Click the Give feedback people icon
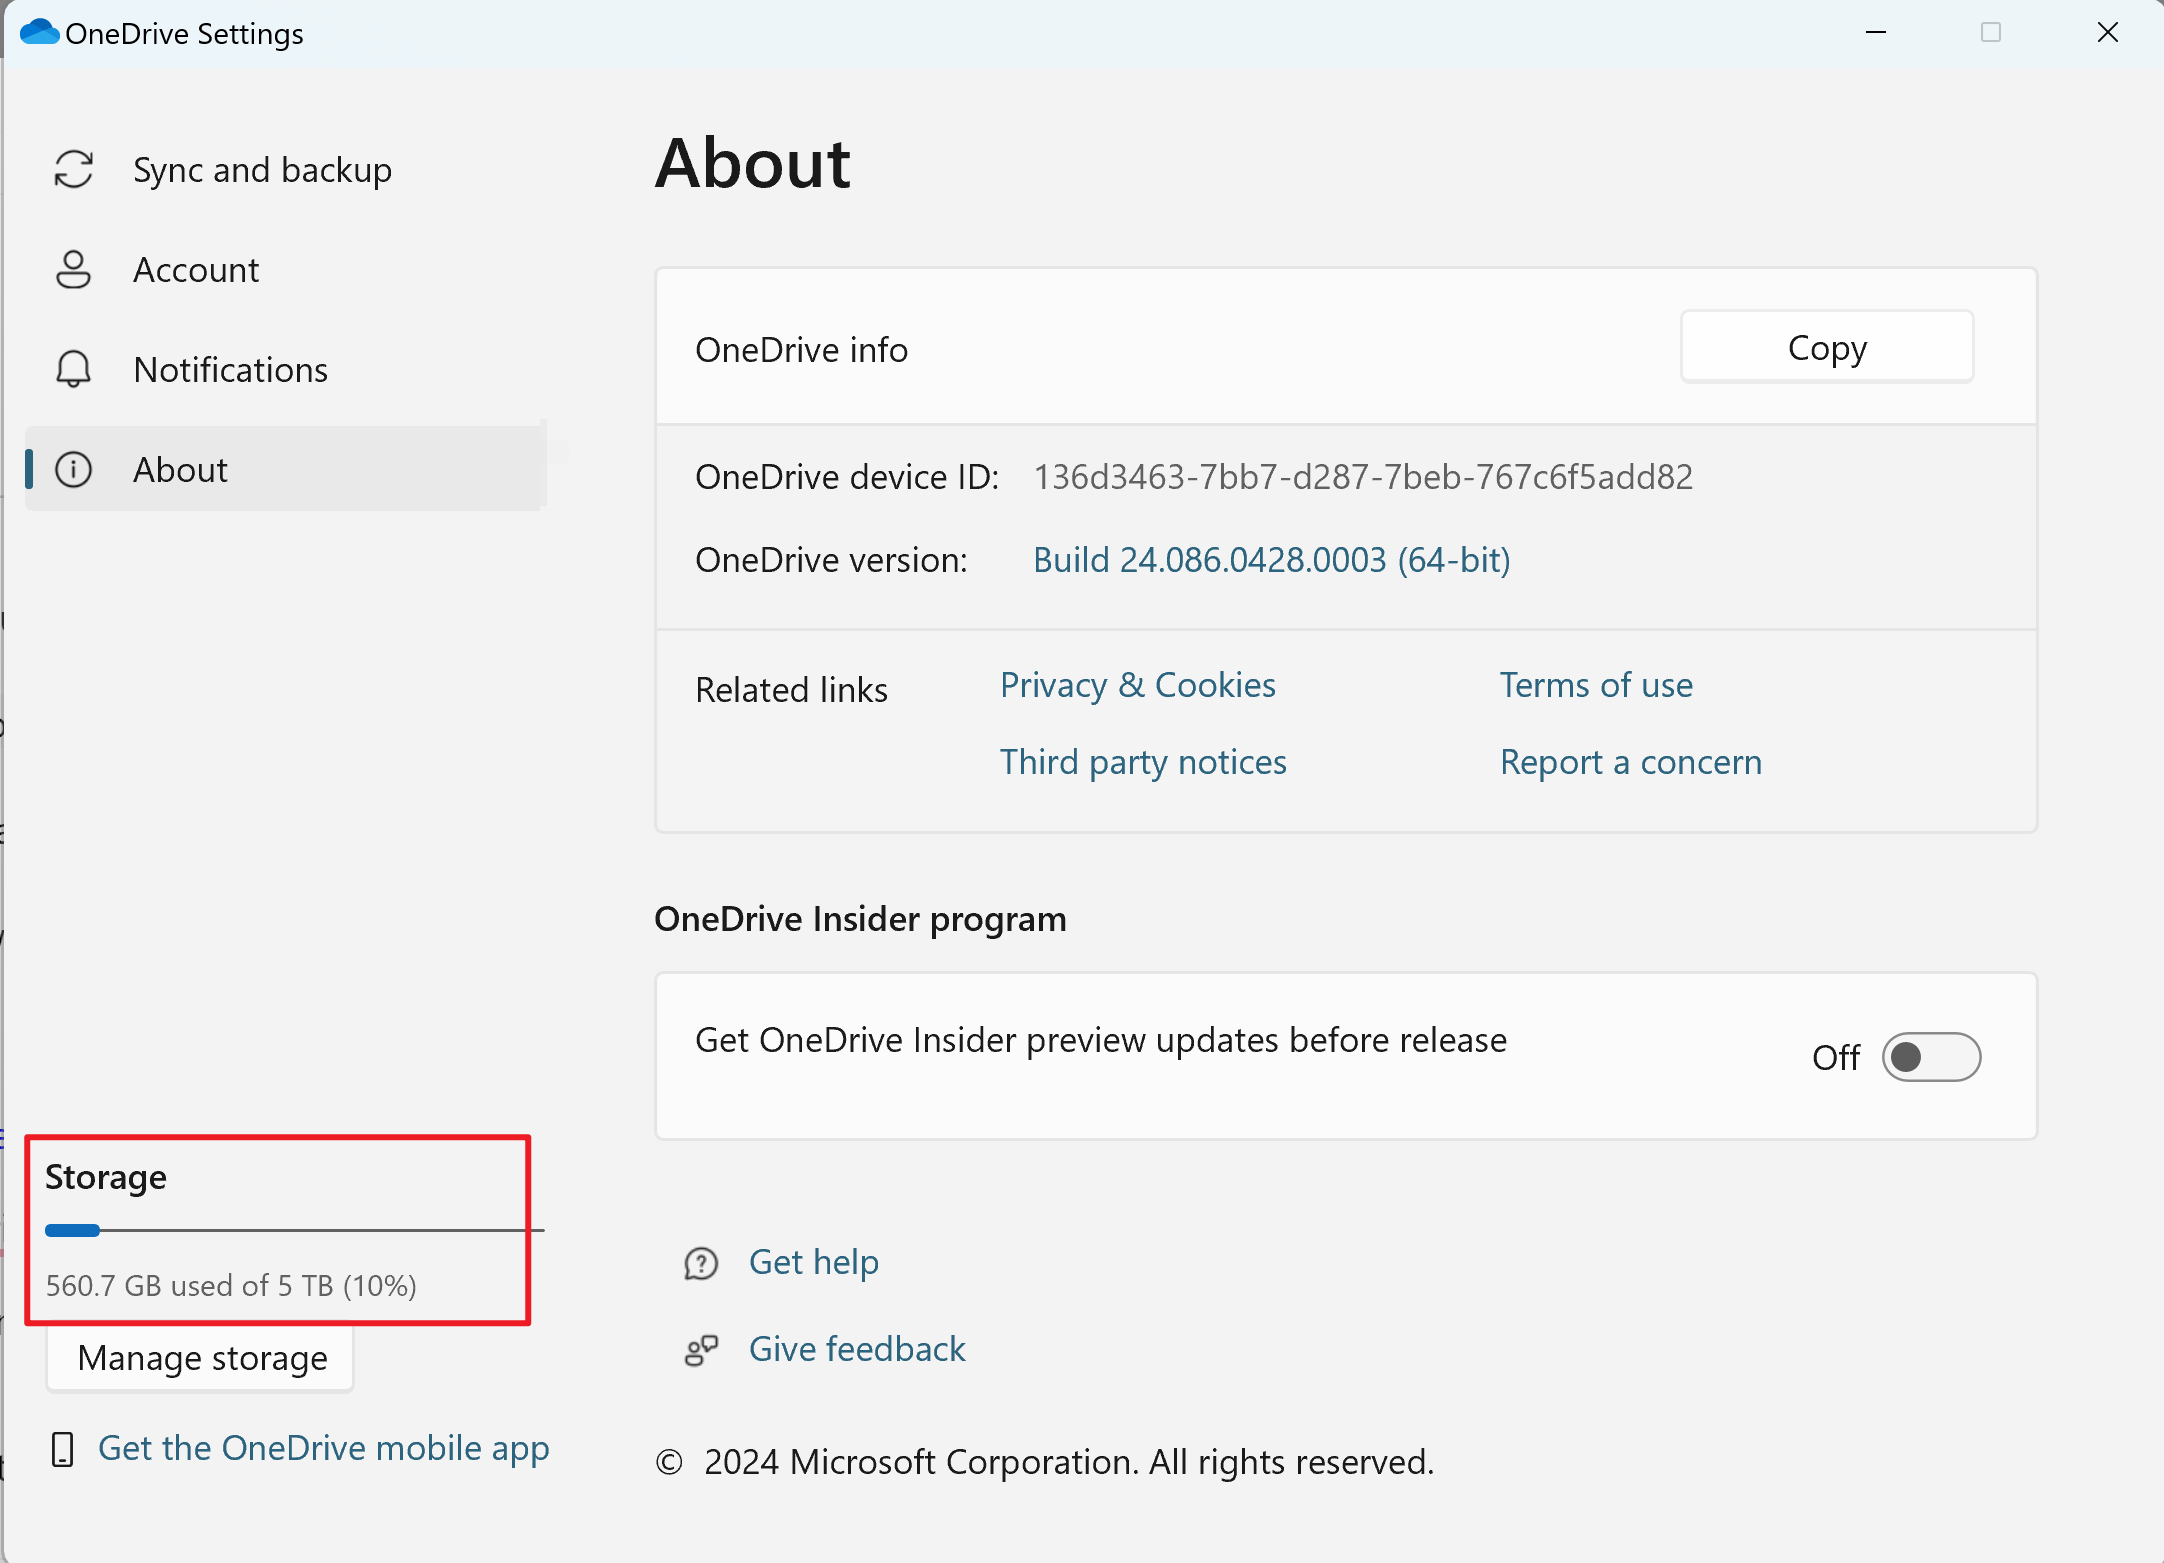 (x=701, y=1351)
